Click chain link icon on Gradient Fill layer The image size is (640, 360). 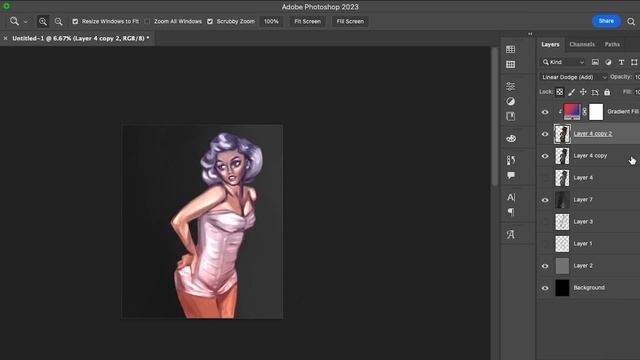tap(584, 112)
